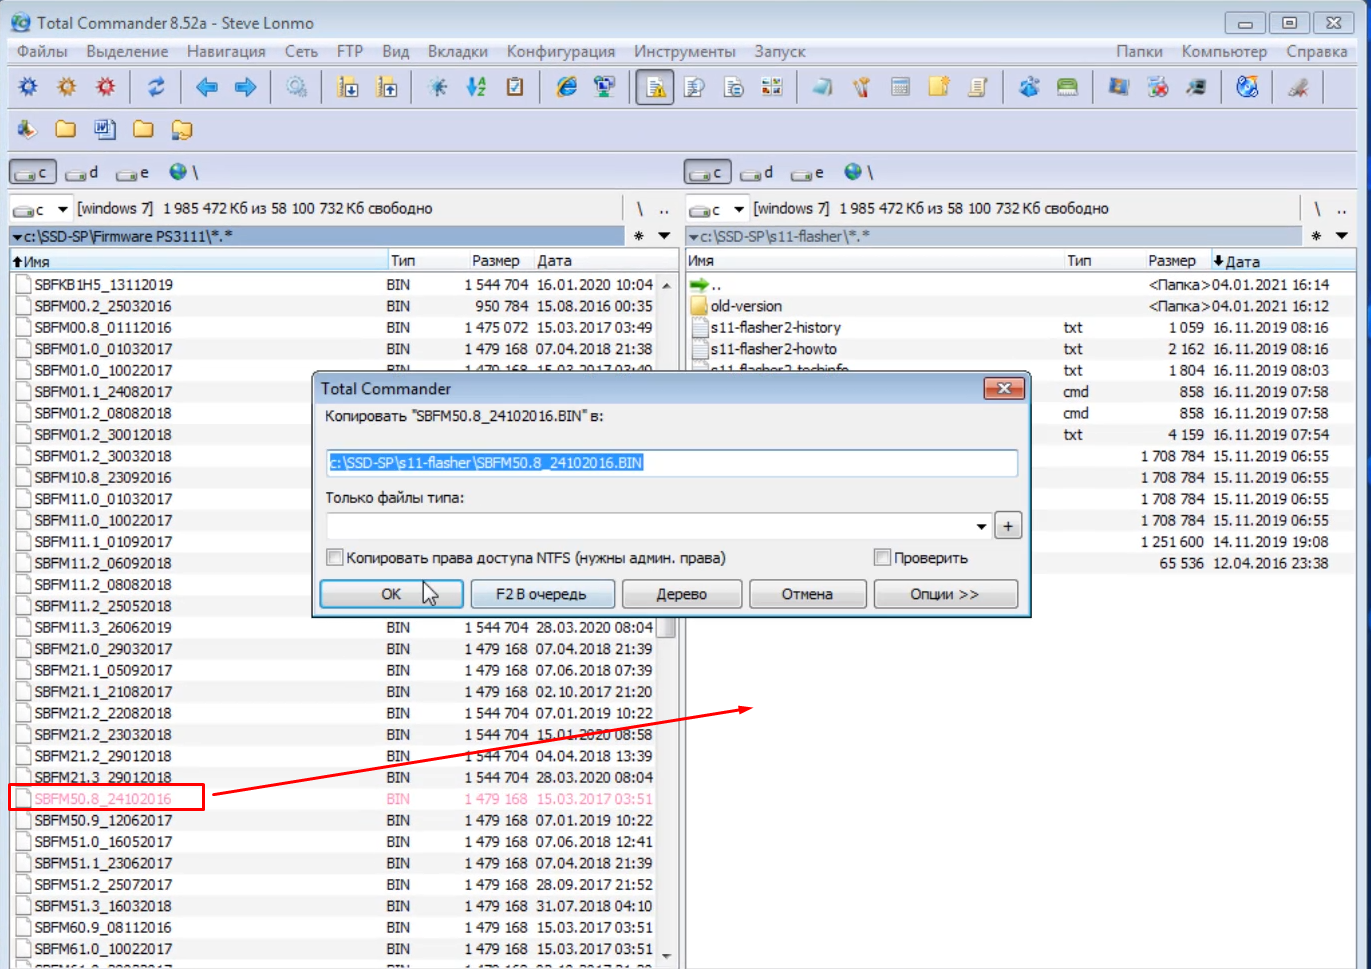
Task: Close the Total Commander copy dialog
Action: point(1005,388)
